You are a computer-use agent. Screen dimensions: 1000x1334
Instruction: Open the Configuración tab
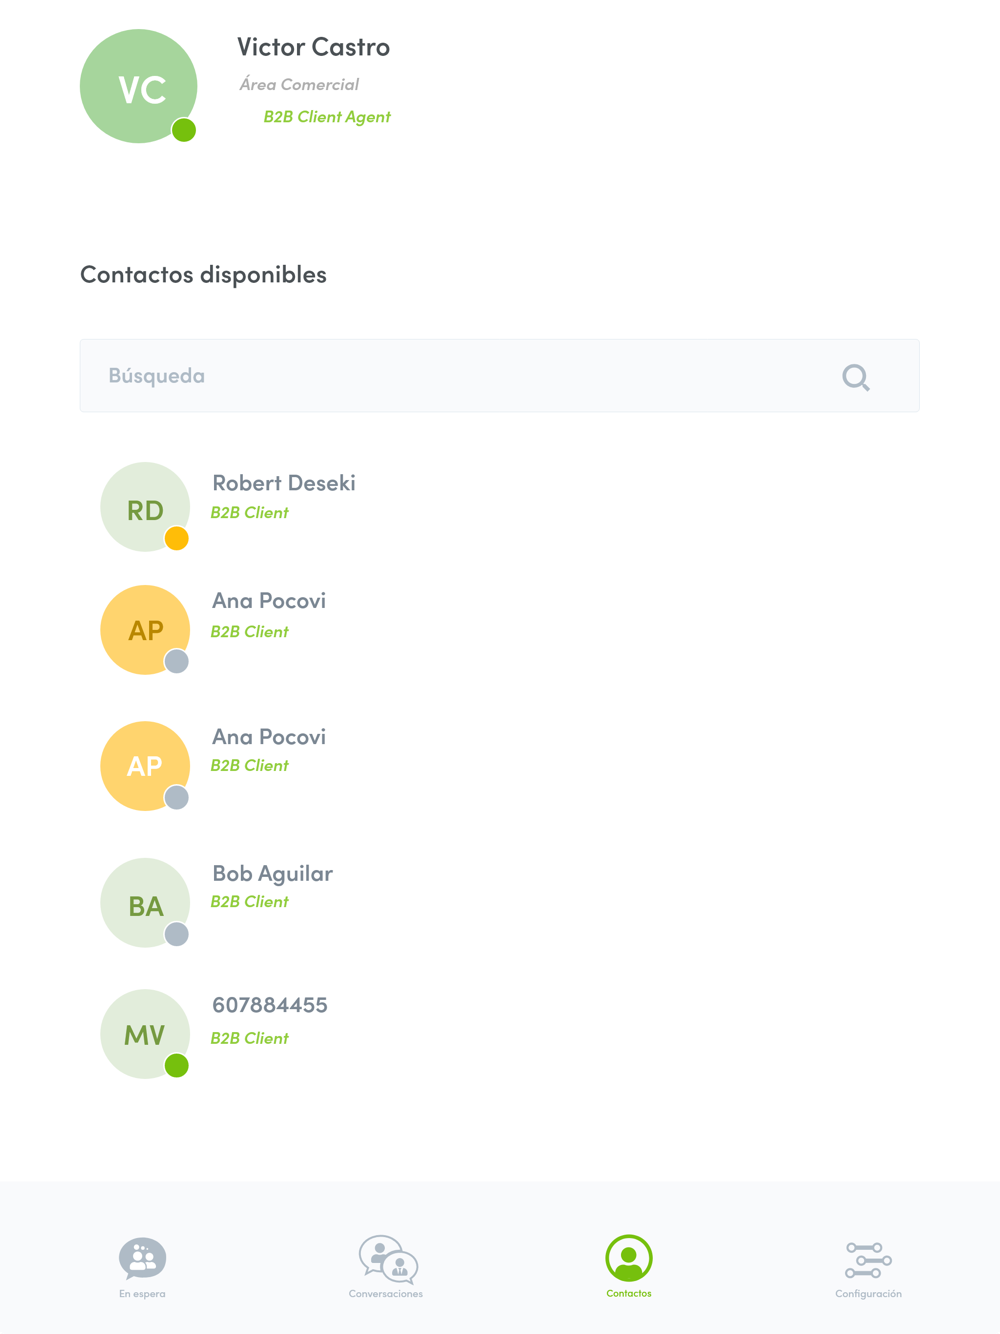tap(868, 1264)
